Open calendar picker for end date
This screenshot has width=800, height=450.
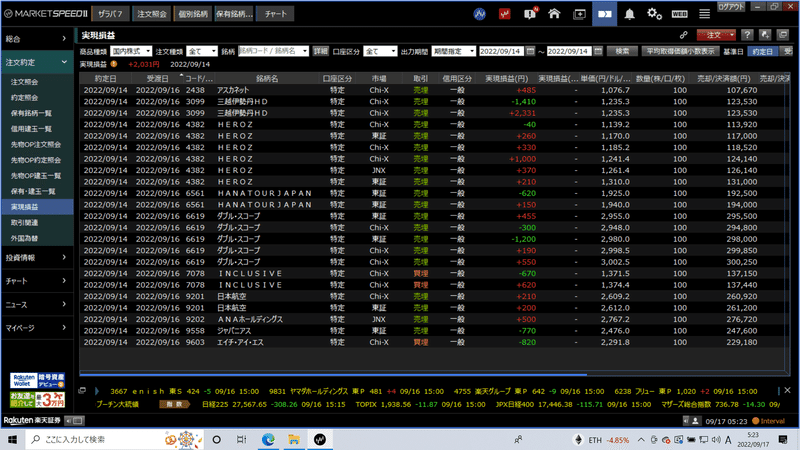598,51
